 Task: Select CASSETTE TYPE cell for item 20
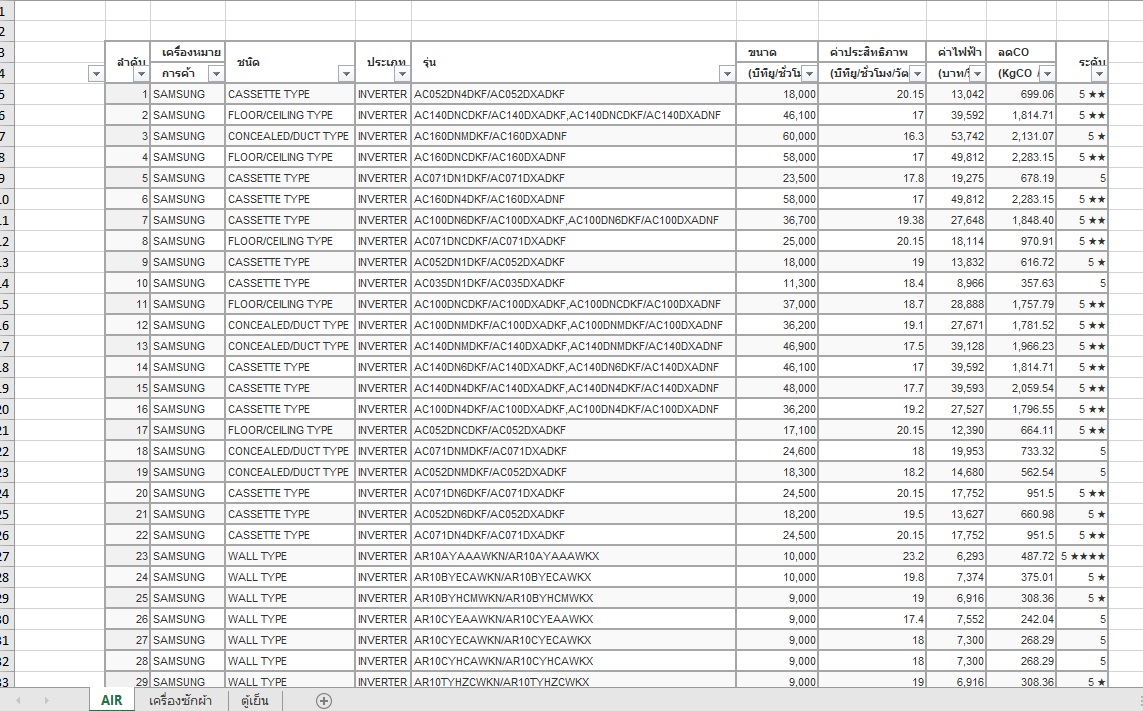[x=290, y=494]
